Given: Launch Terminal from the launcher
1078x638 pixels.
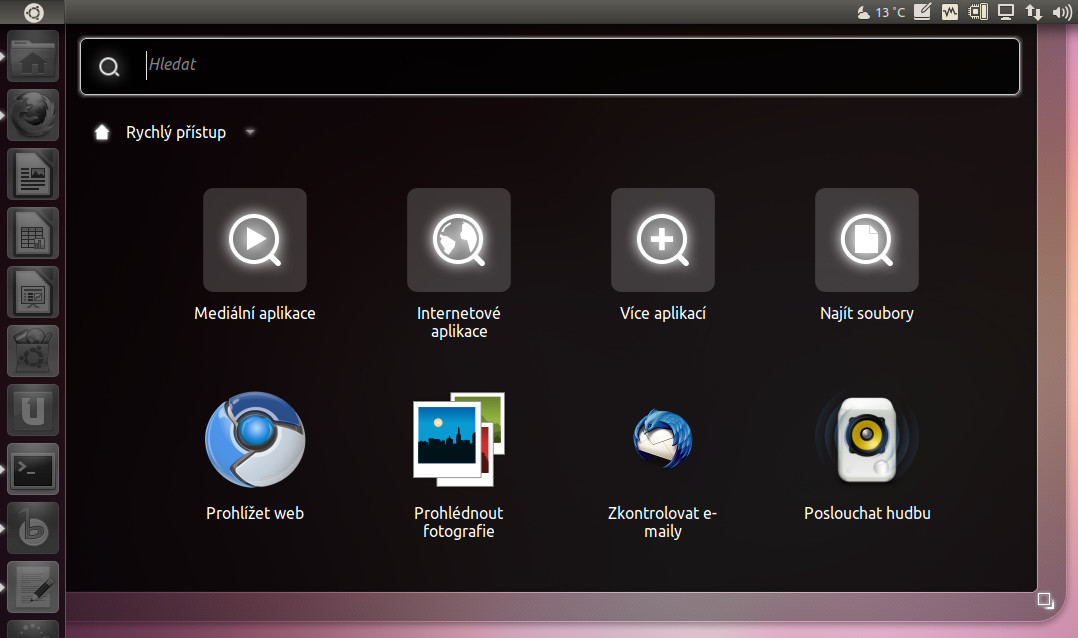Looking at the screenshot, I should [x=33, y=469].
